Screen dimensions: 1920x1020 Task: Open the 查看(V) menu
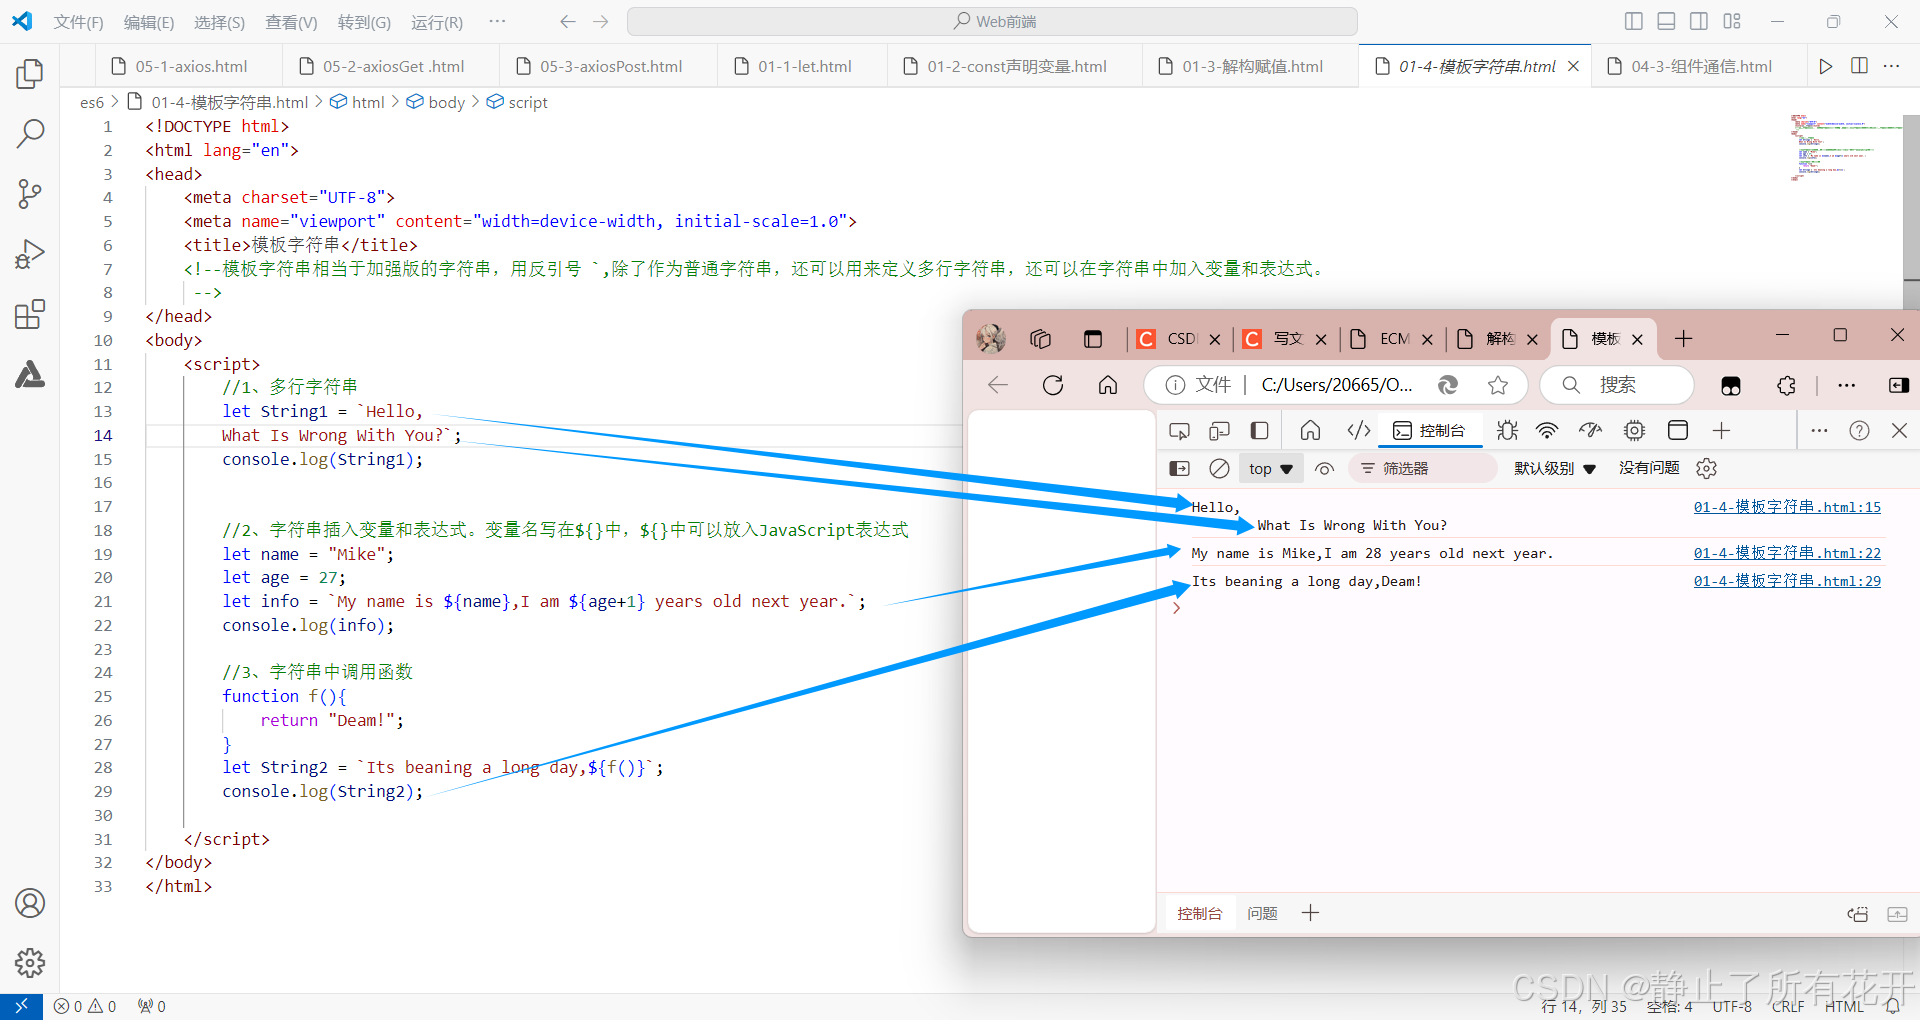pos(291,21)
